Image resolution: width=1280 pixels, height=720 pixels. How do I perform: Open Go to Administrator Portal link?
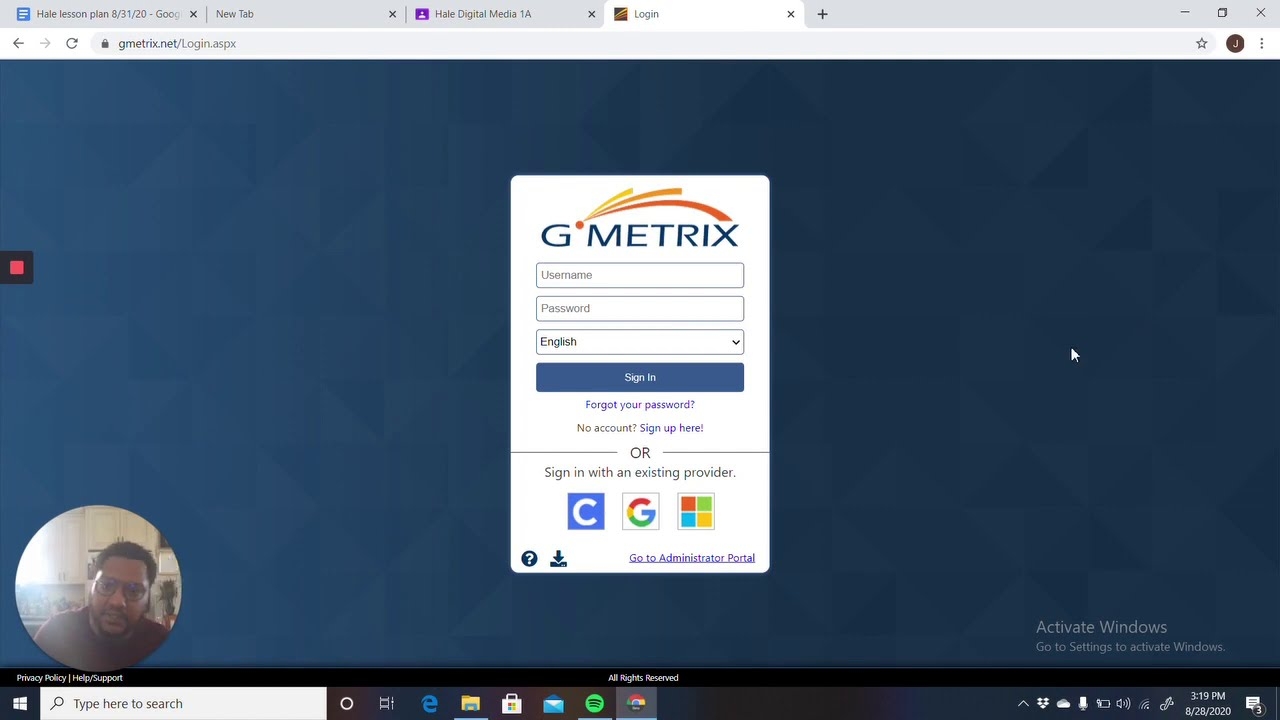[692, 558]
